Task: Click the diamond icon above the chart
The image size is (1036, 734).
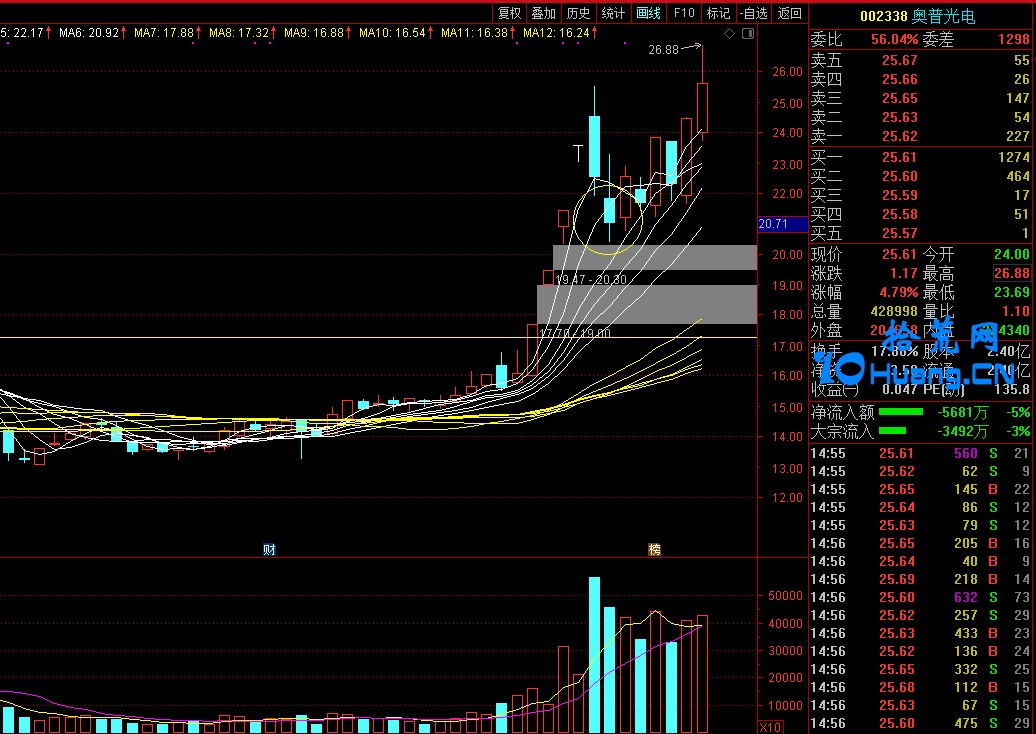Action: [729, 33]
